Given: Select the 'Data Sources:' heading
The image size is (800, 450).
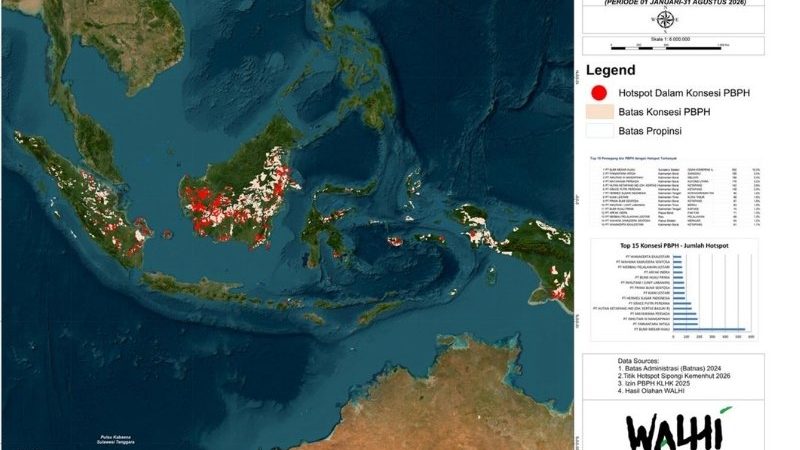Looking at the screenshot, I should 638,361.
